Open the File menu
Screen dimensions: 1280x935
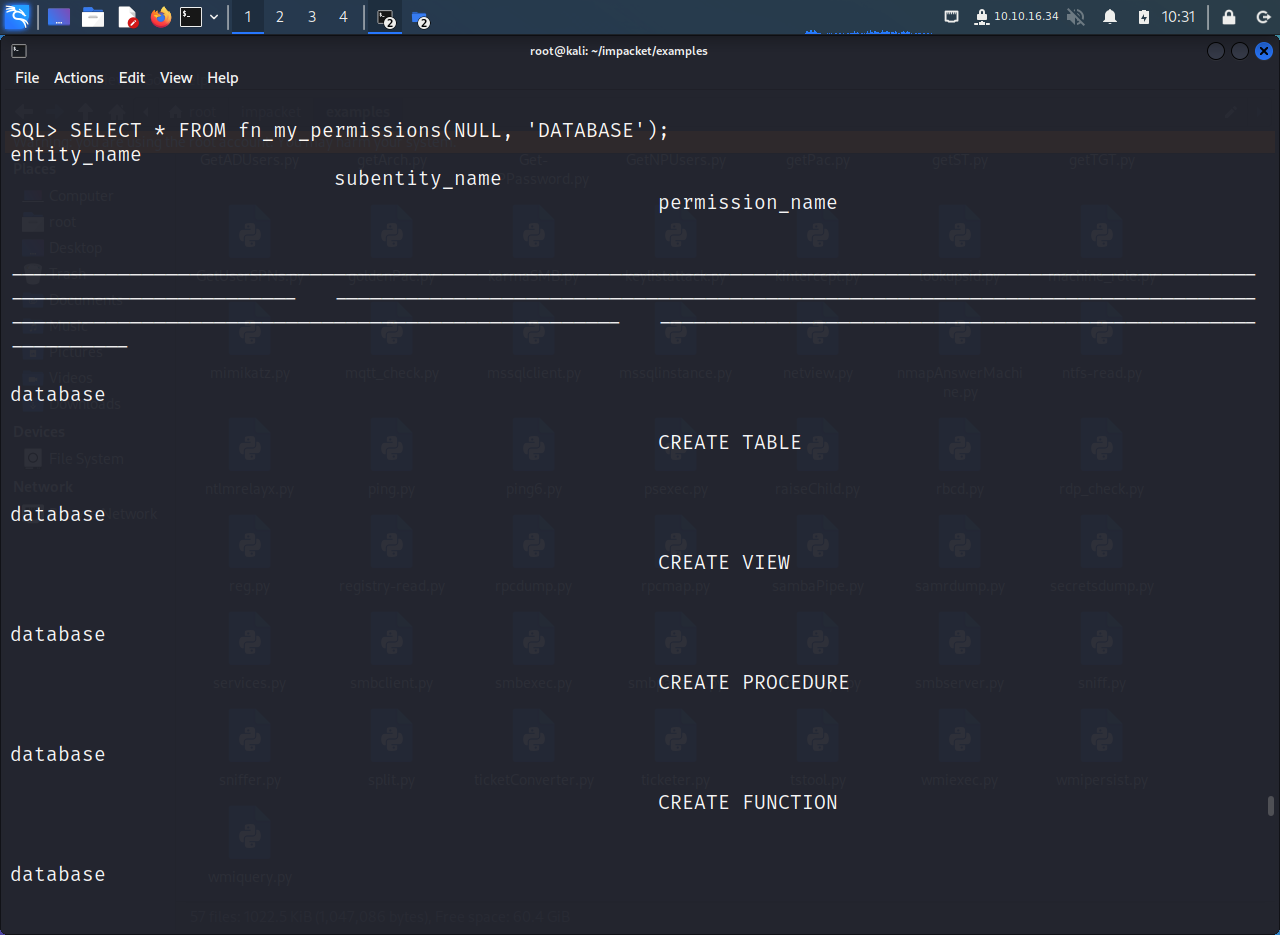pos(27,78)
